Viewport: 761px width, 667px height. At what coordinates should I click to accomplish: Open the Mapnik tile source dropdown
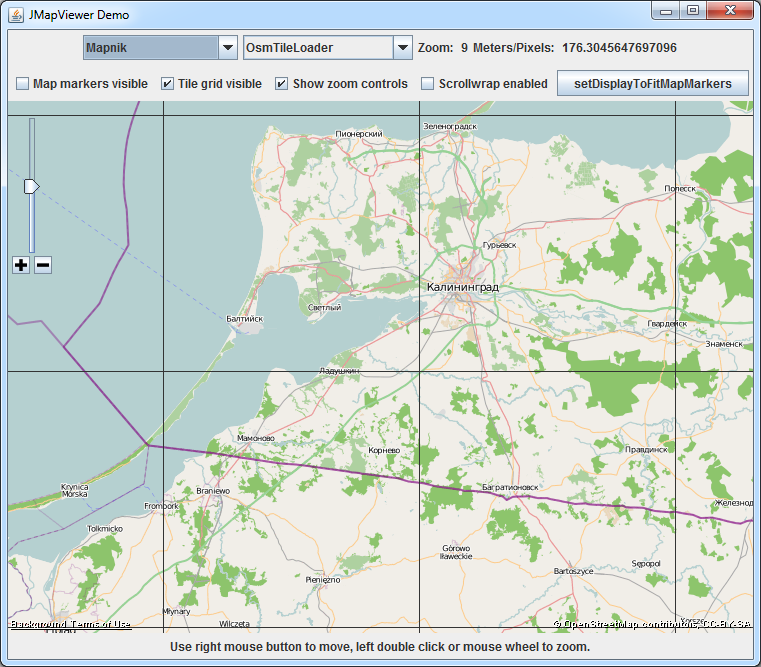pyautogui.click(x=150, y=48)
